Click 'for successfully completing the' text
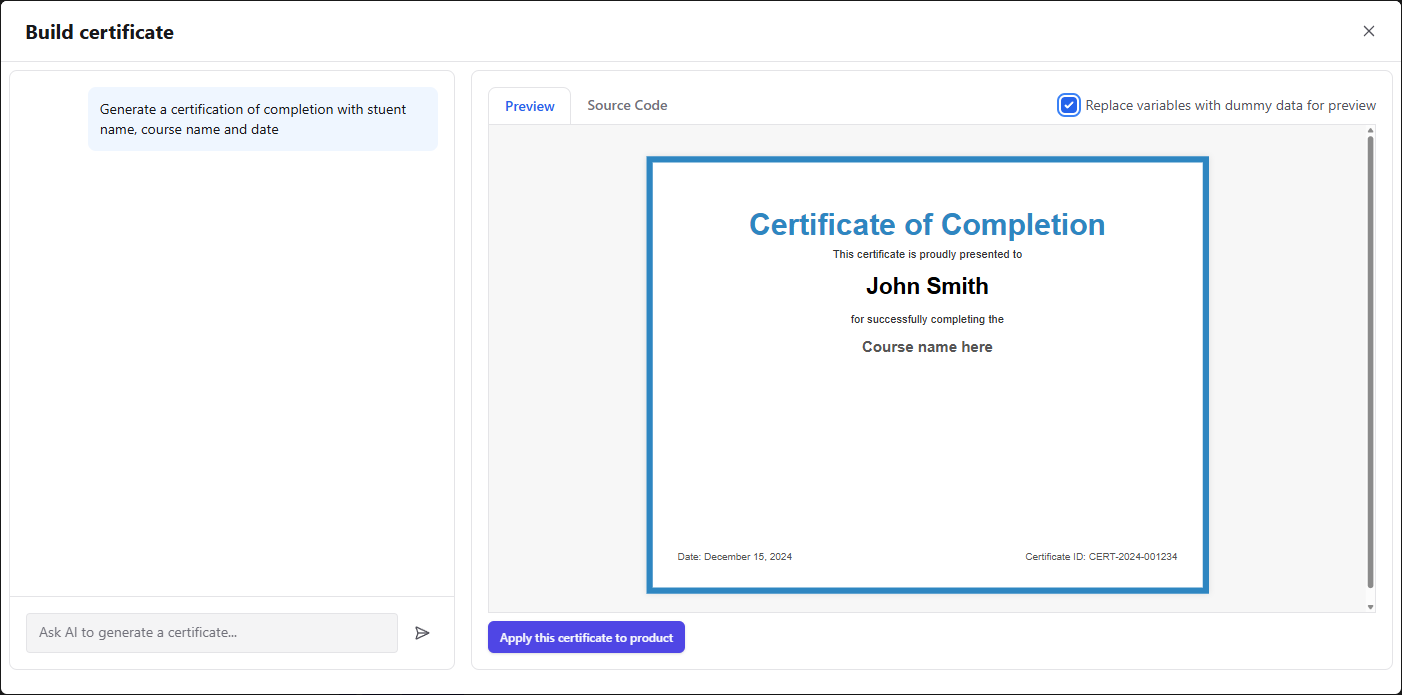The width and height of the screenshot is (1402, 695). click(x=927, y=320)
